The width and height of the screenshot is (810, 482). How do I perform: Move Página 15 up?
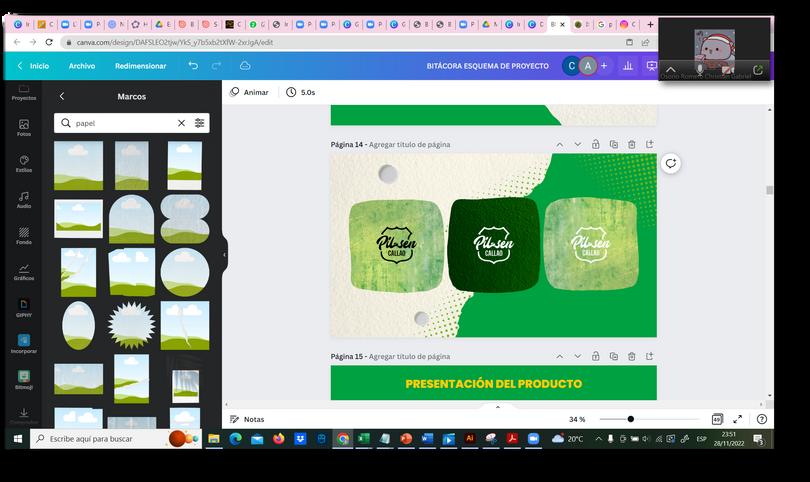click(x=559, y=356)
